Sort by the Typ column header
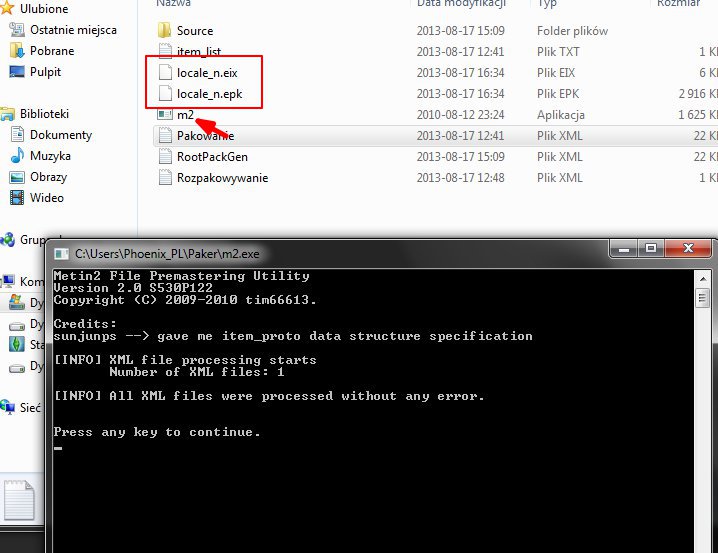Screen dimensions: 718x553 click(547, 3)
